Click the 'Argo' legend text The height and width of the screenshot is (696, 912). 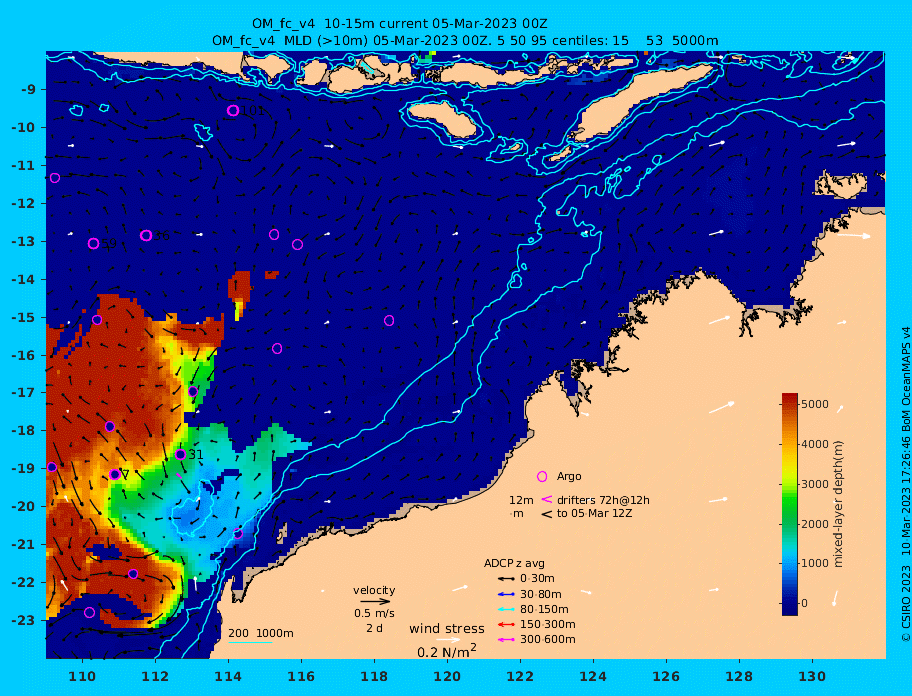(569, 476)
